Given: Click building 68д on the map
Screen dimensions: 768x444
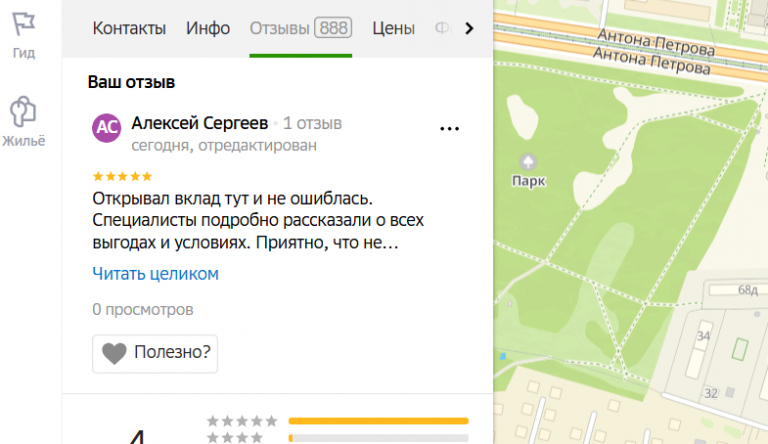Looking at the screenshot, I should point(747,290).
